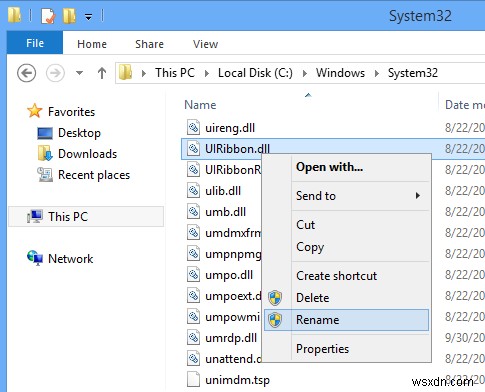Select the unimdm.tsp file
Image resolution: width=485 pixels, height=392 pixels.
click(x=237, y=380)
